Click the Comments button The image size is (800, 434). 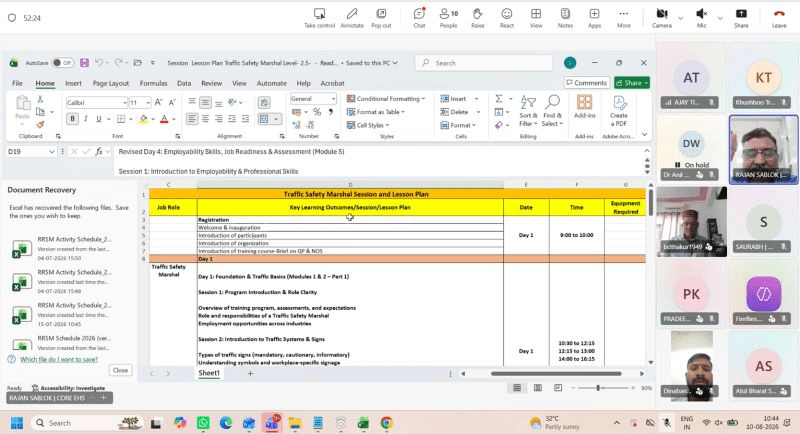pos(586,83)
